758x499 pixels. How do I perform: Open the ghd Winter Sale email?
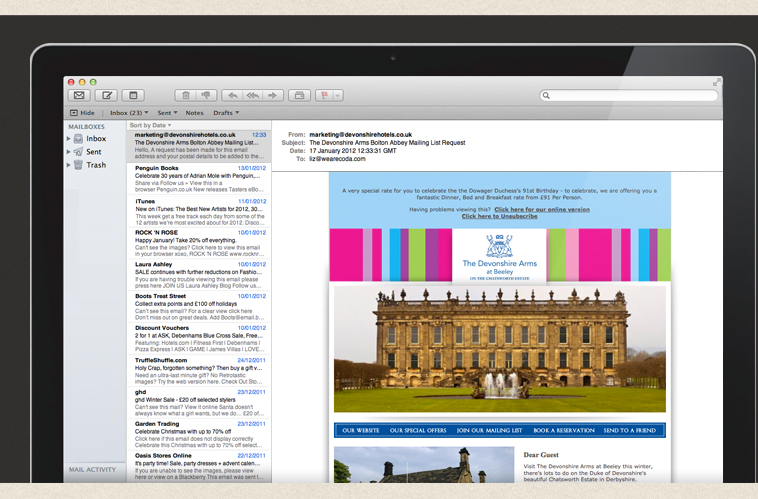tap(199, 403)
